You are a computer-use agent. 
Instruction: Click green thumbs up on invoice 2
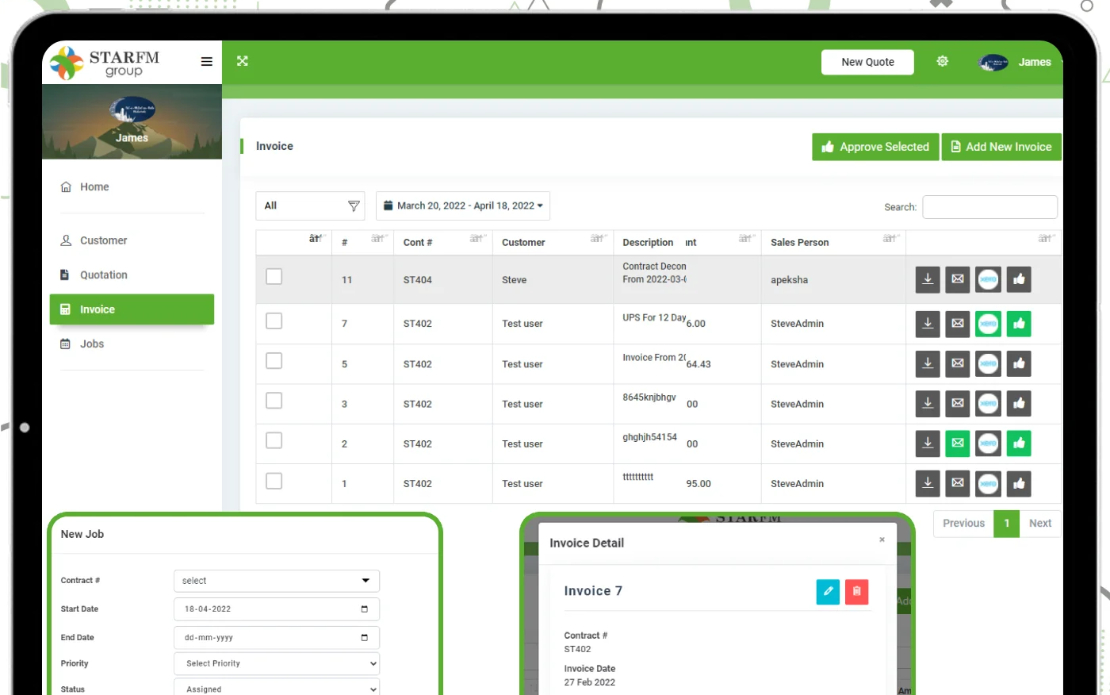1019,443
